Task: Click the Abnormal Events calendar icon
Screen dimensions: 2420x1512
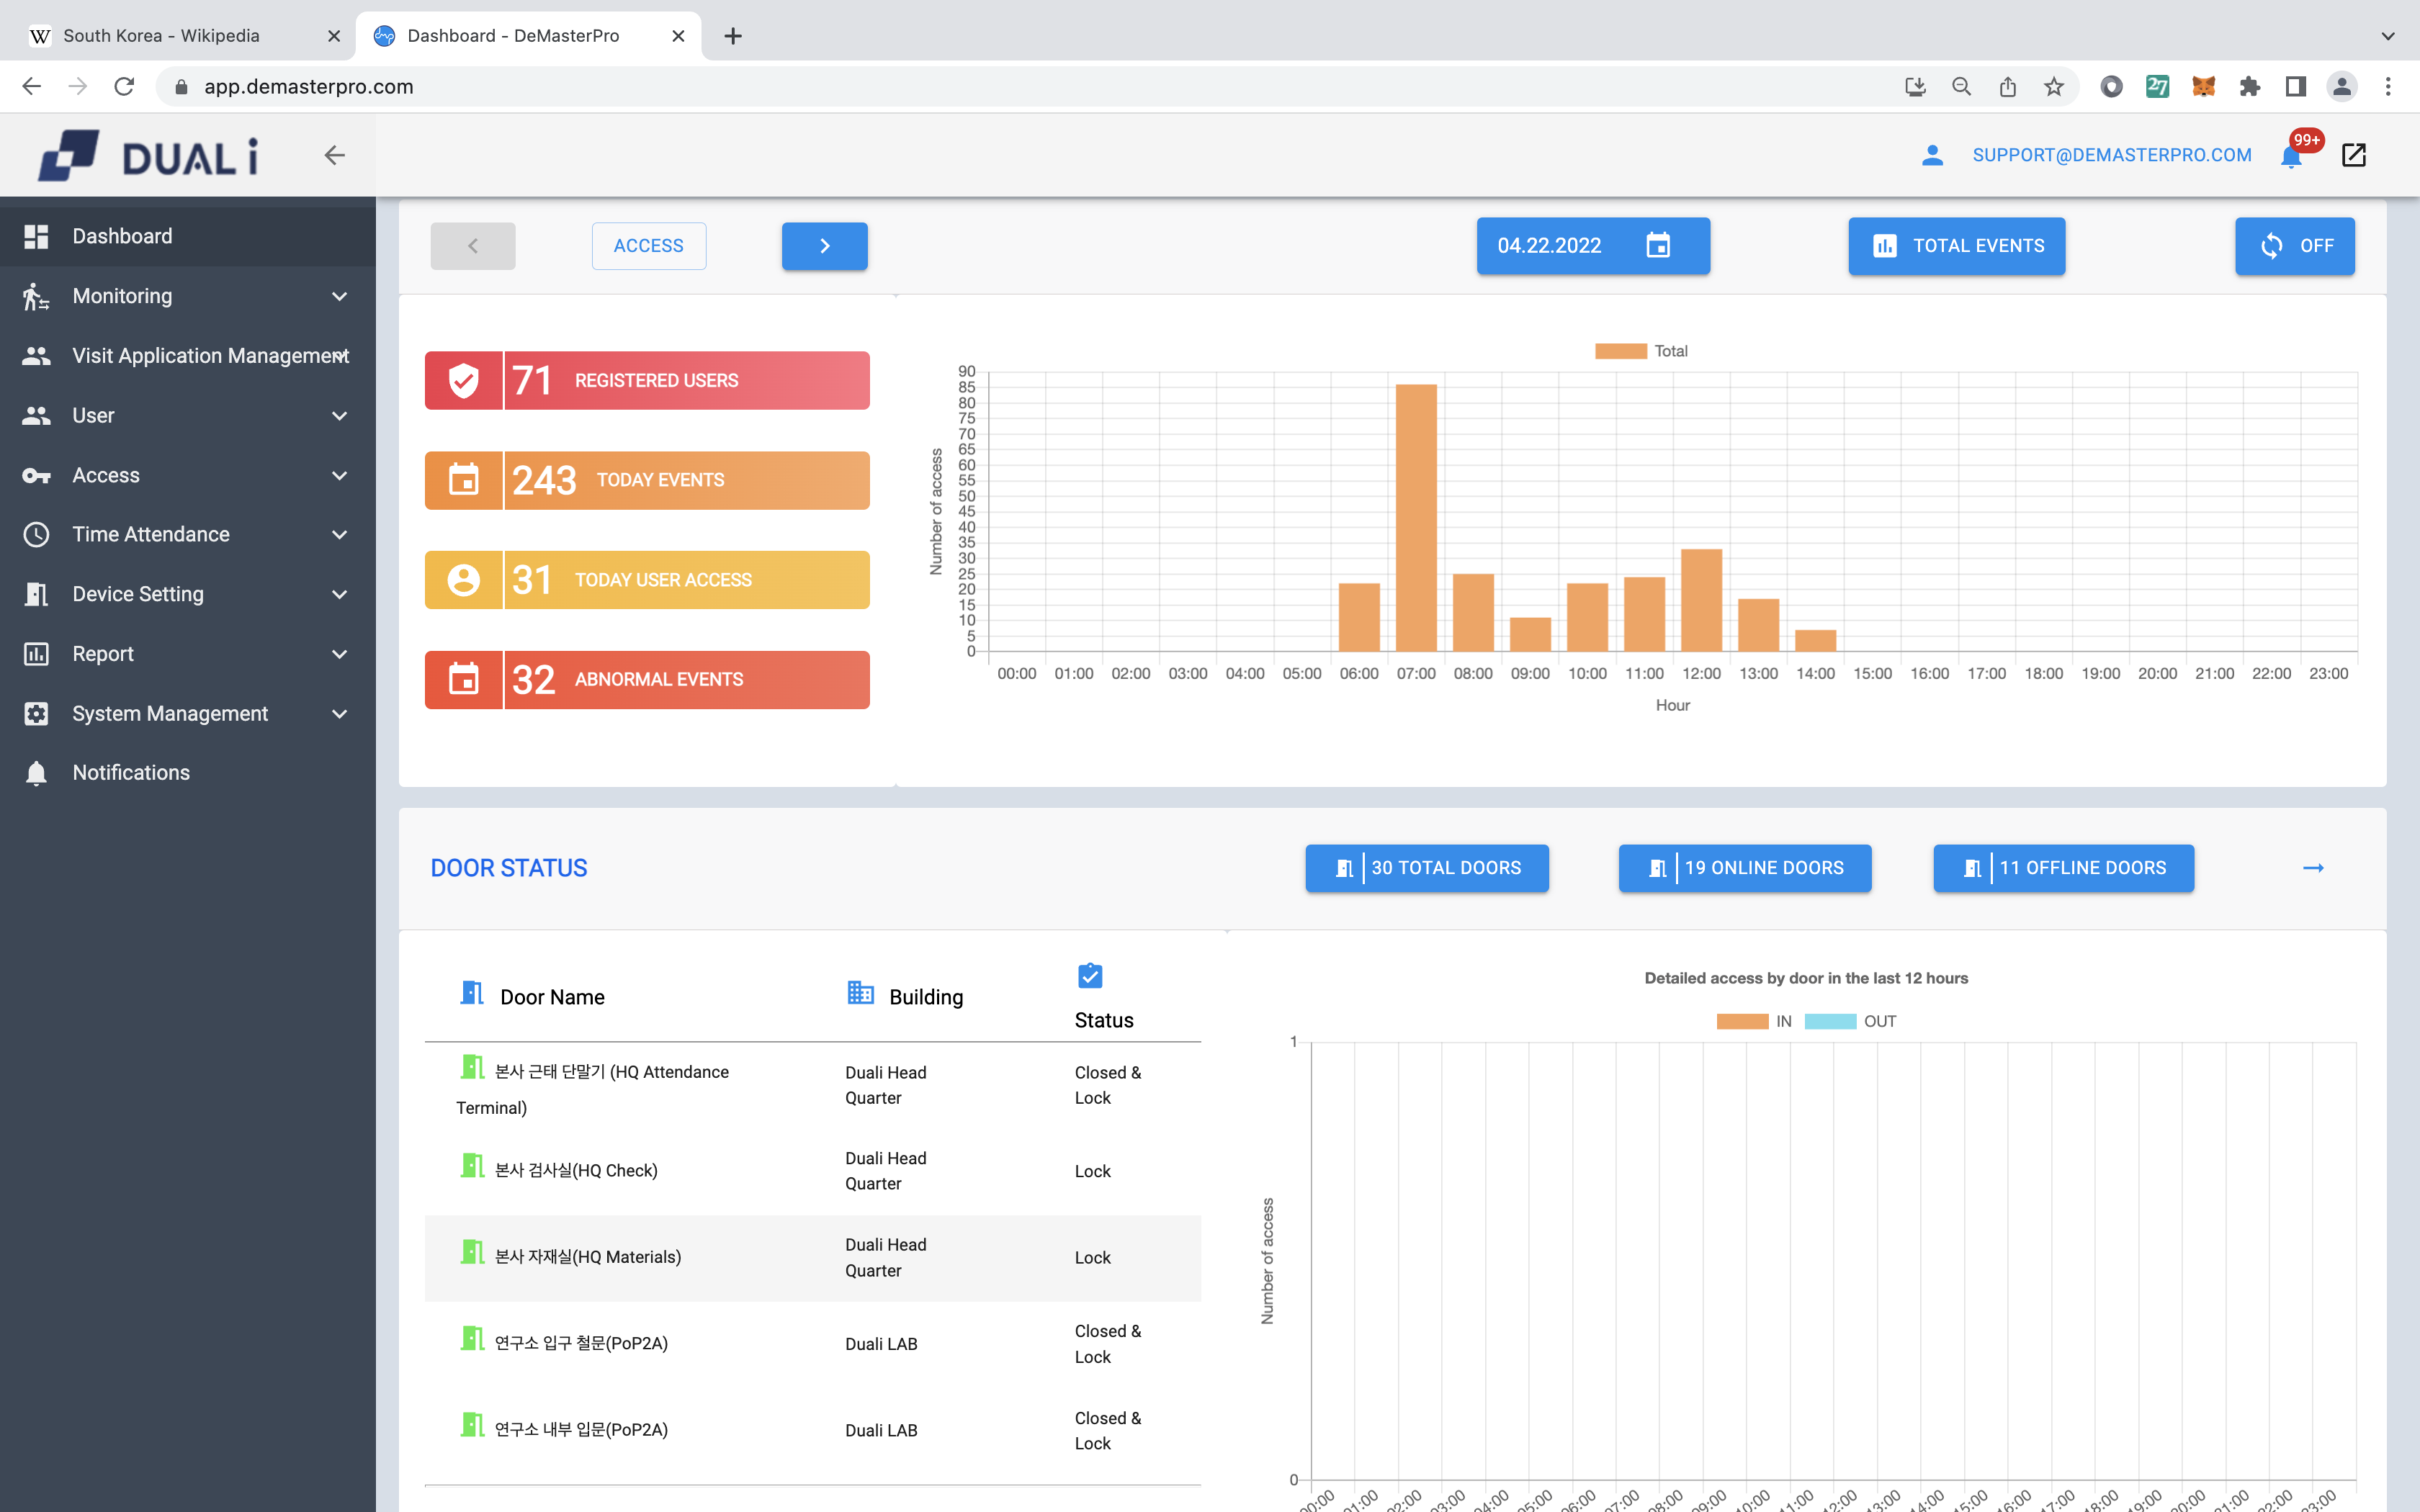Action: (x=463, y=680)
